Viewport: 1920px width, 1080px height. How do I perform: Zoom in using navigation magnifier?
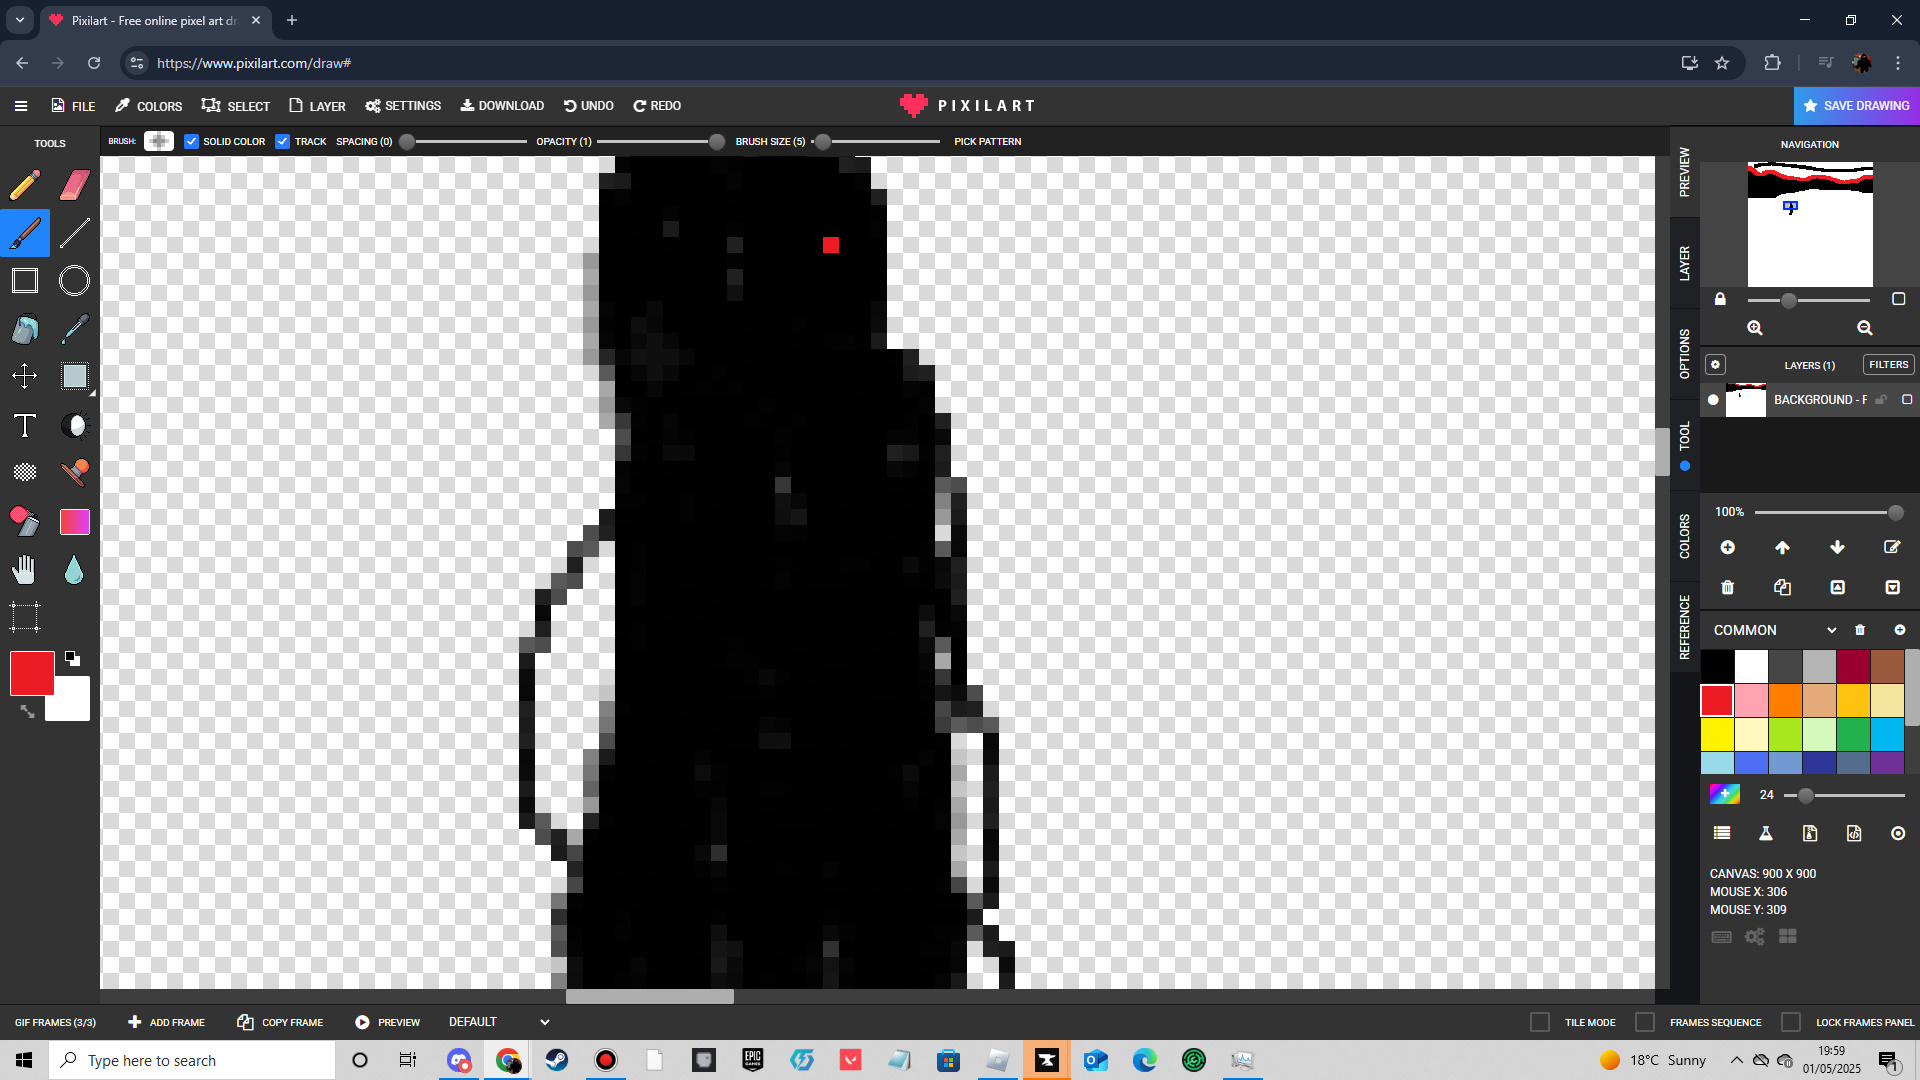(1755, 328)
